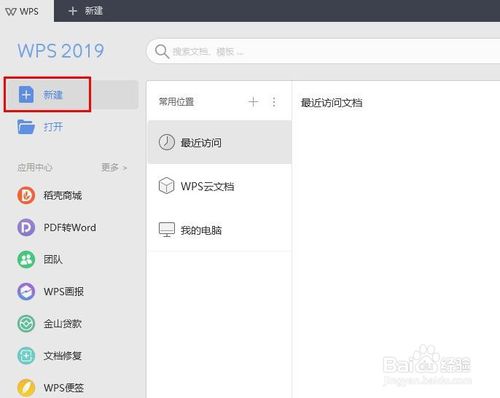Screen dimensions: 500x398
Task: Open WPS便签 label
Action: click(64, 388)
